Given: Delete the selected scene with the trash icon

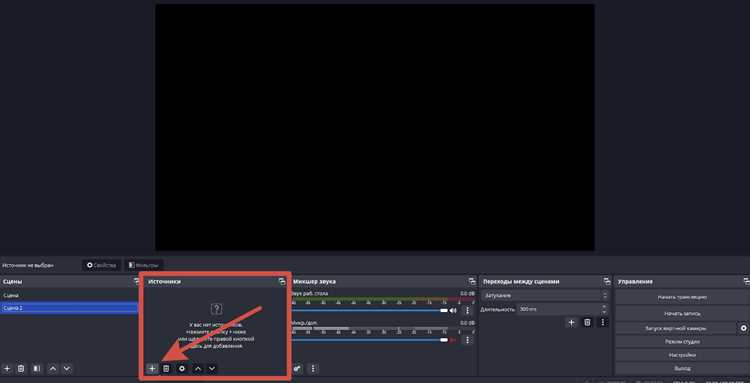Looking at the screenshot, I should [x=21, y=369].
